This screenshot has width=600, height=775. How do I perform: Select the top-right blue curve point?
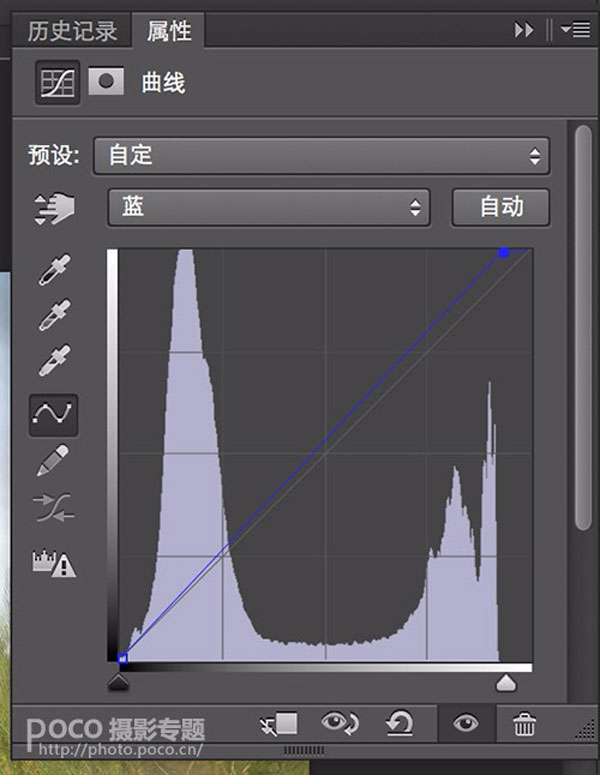click(x=503, y=253)
